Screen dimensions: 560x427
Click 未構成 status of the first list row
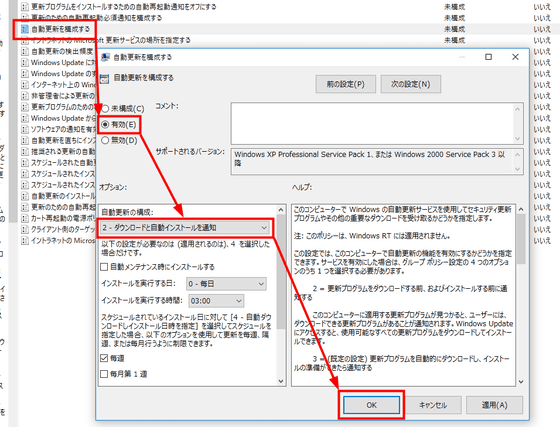(x=454, y=6)
